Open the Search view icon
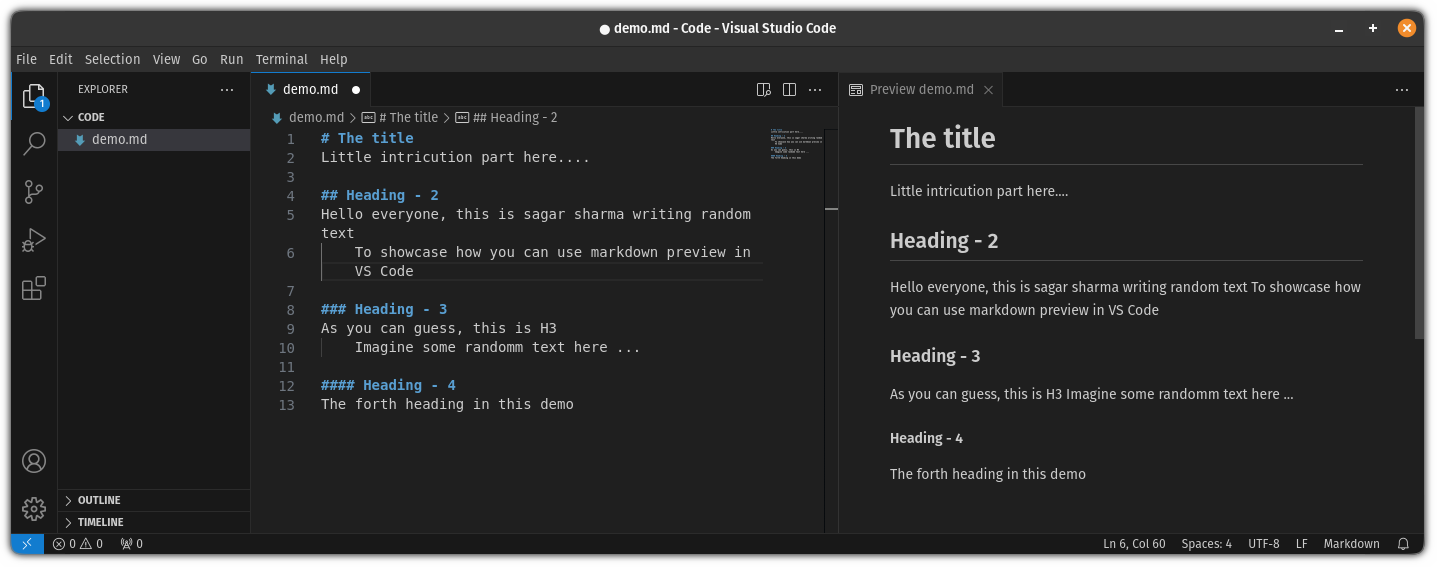 click(x=34, y=144)
